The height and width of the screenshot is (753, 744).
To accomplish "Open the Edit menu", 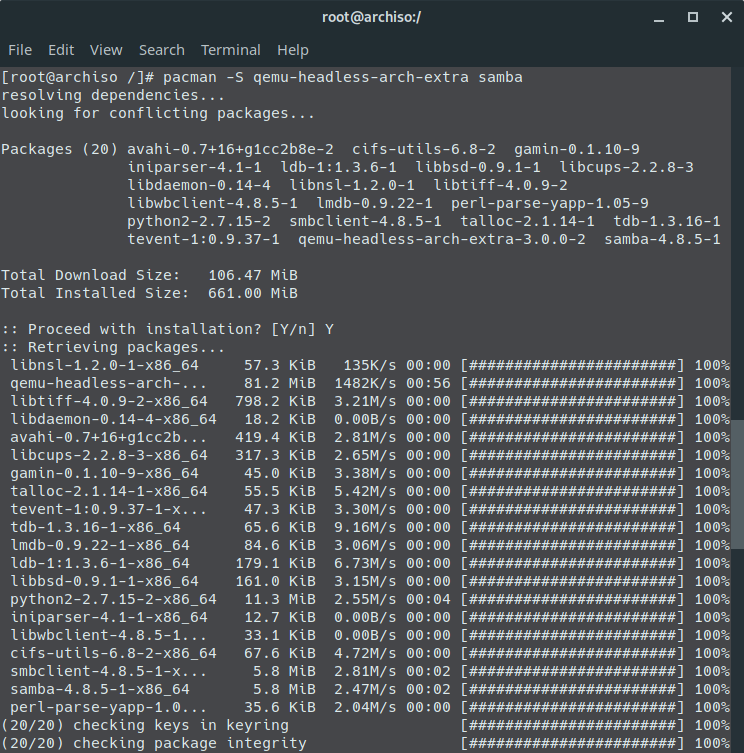I will tap(61, 50).
